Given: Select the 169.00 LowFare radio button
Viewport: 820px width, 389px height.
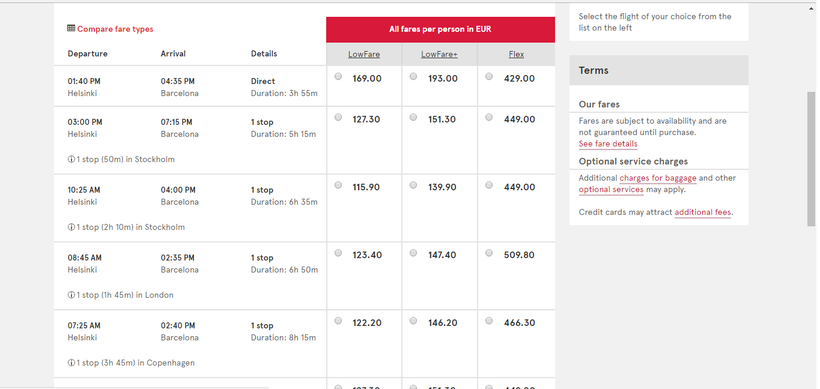Looking at the screenshot, I should click(338, 76).
